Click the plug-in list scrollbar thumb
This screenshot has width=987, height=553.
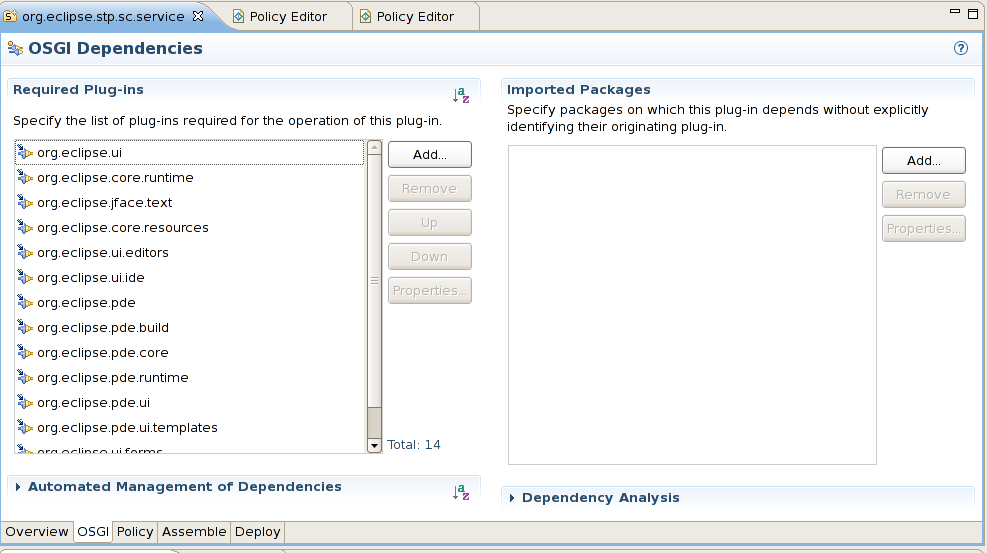[374, 280]
